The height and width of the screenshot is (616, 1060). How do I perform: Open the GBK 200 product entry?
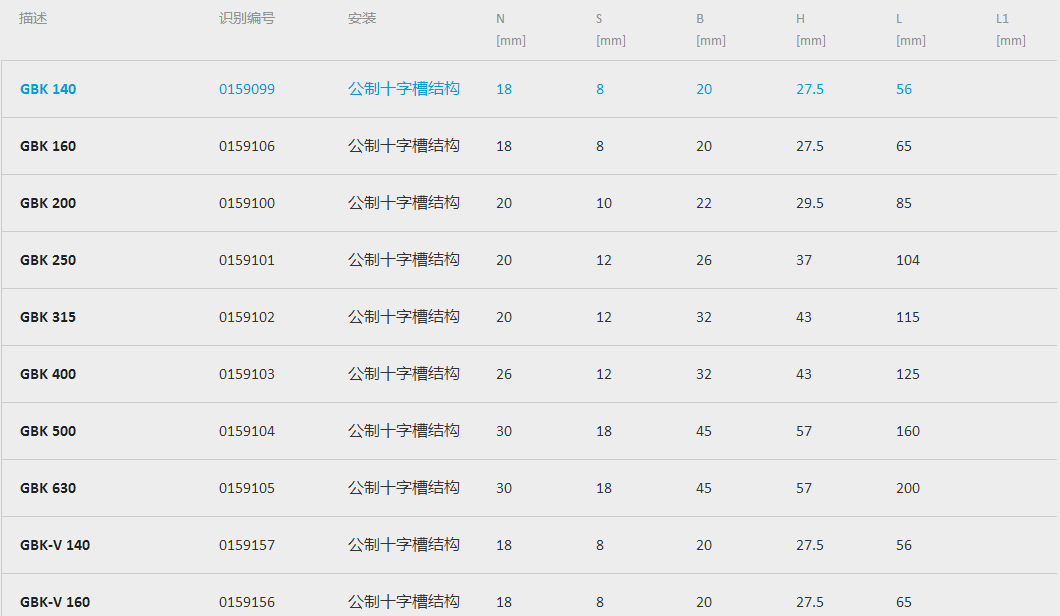pos(48,203)
